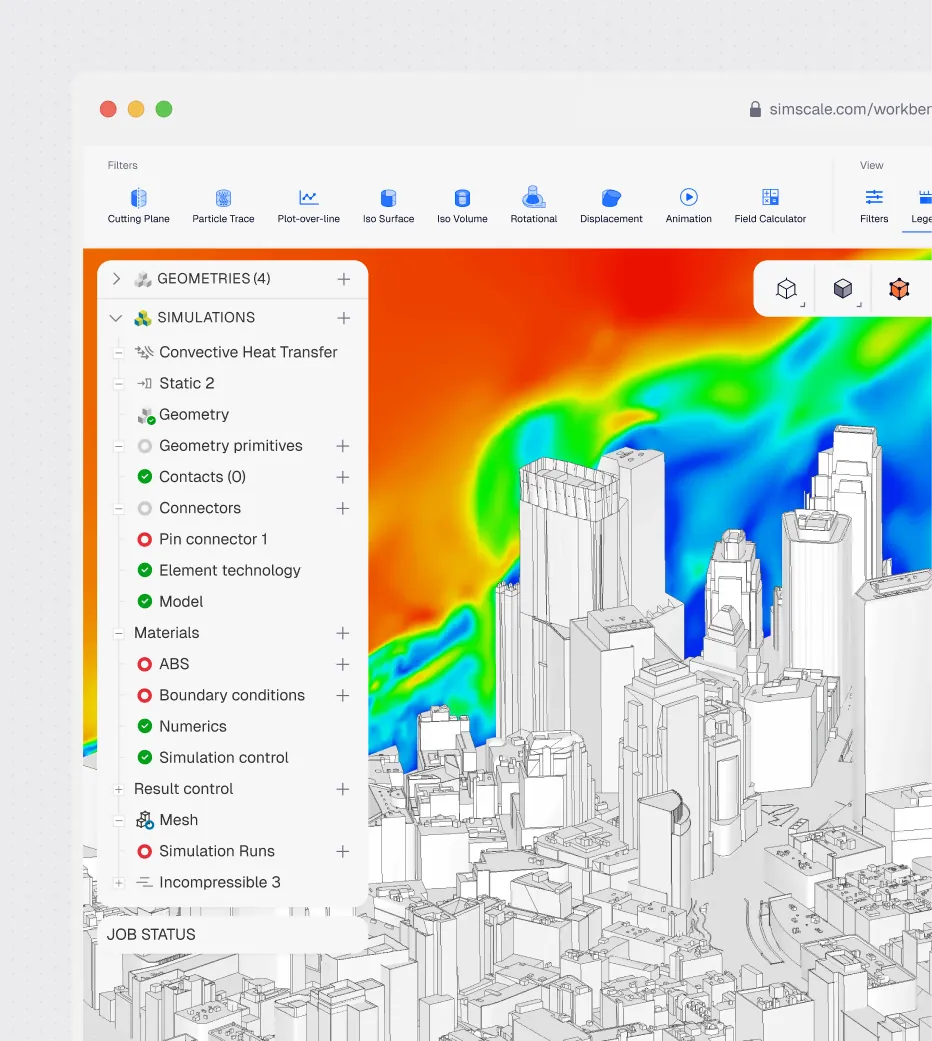Select the Displacement filter
The height and width of the screenshot is (1041, 932).
tap(611, 205)
